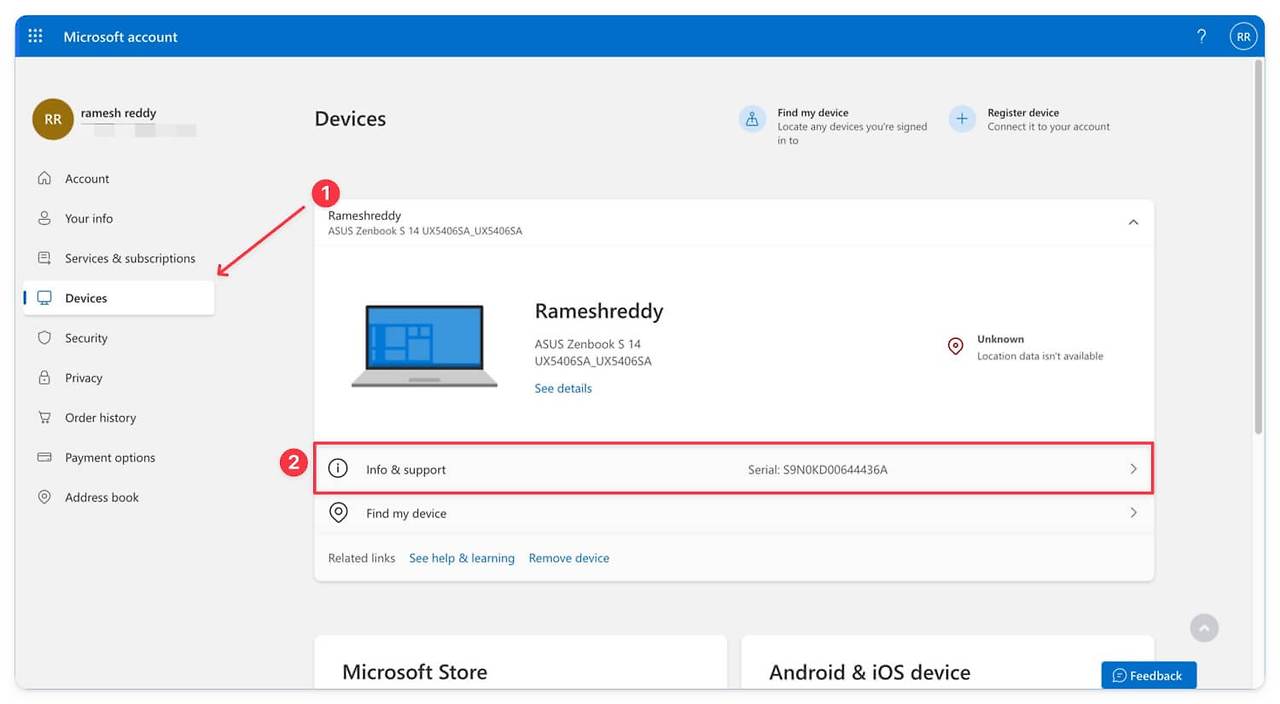Click the Find my device header icon
Viewport: 1280px width, 704px height.
click(752, 119)
